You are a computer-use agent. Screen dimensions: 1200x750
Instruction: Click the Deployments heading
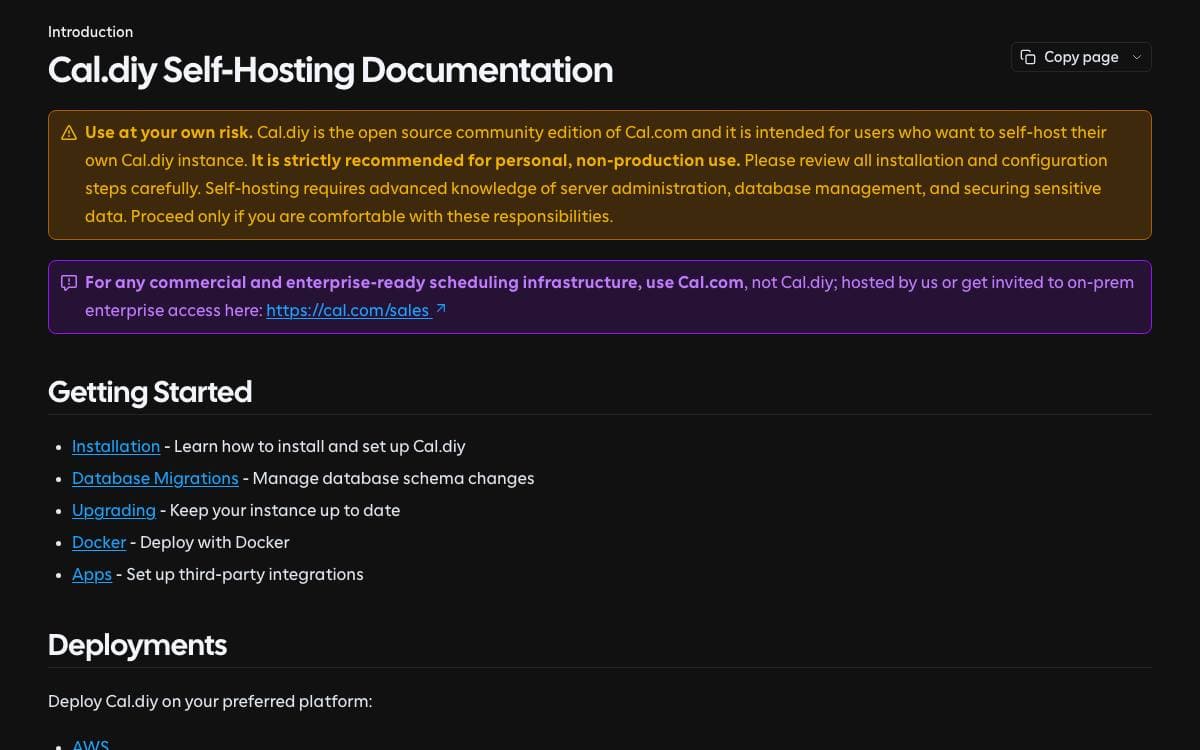tap(137, 645)
